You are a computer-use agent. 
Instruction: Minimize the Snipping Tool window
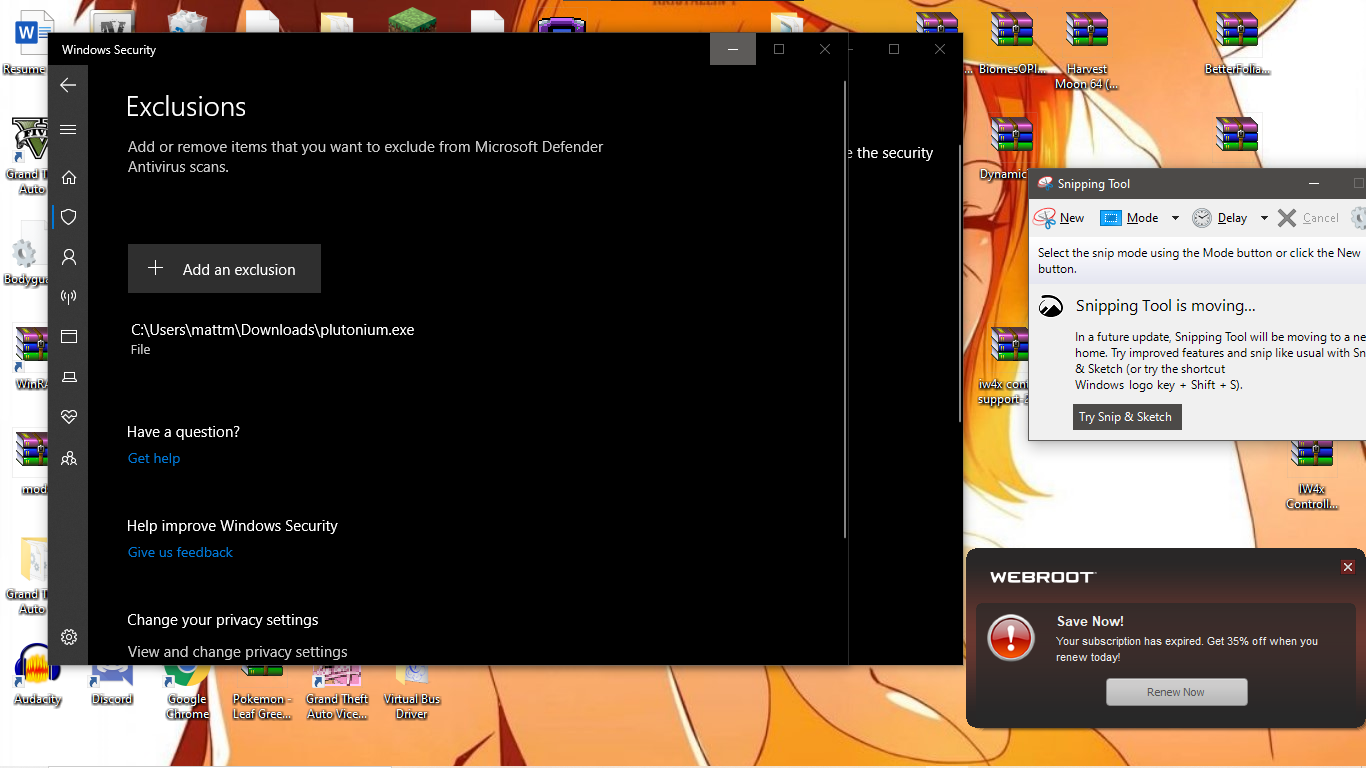coord(1313,183)
